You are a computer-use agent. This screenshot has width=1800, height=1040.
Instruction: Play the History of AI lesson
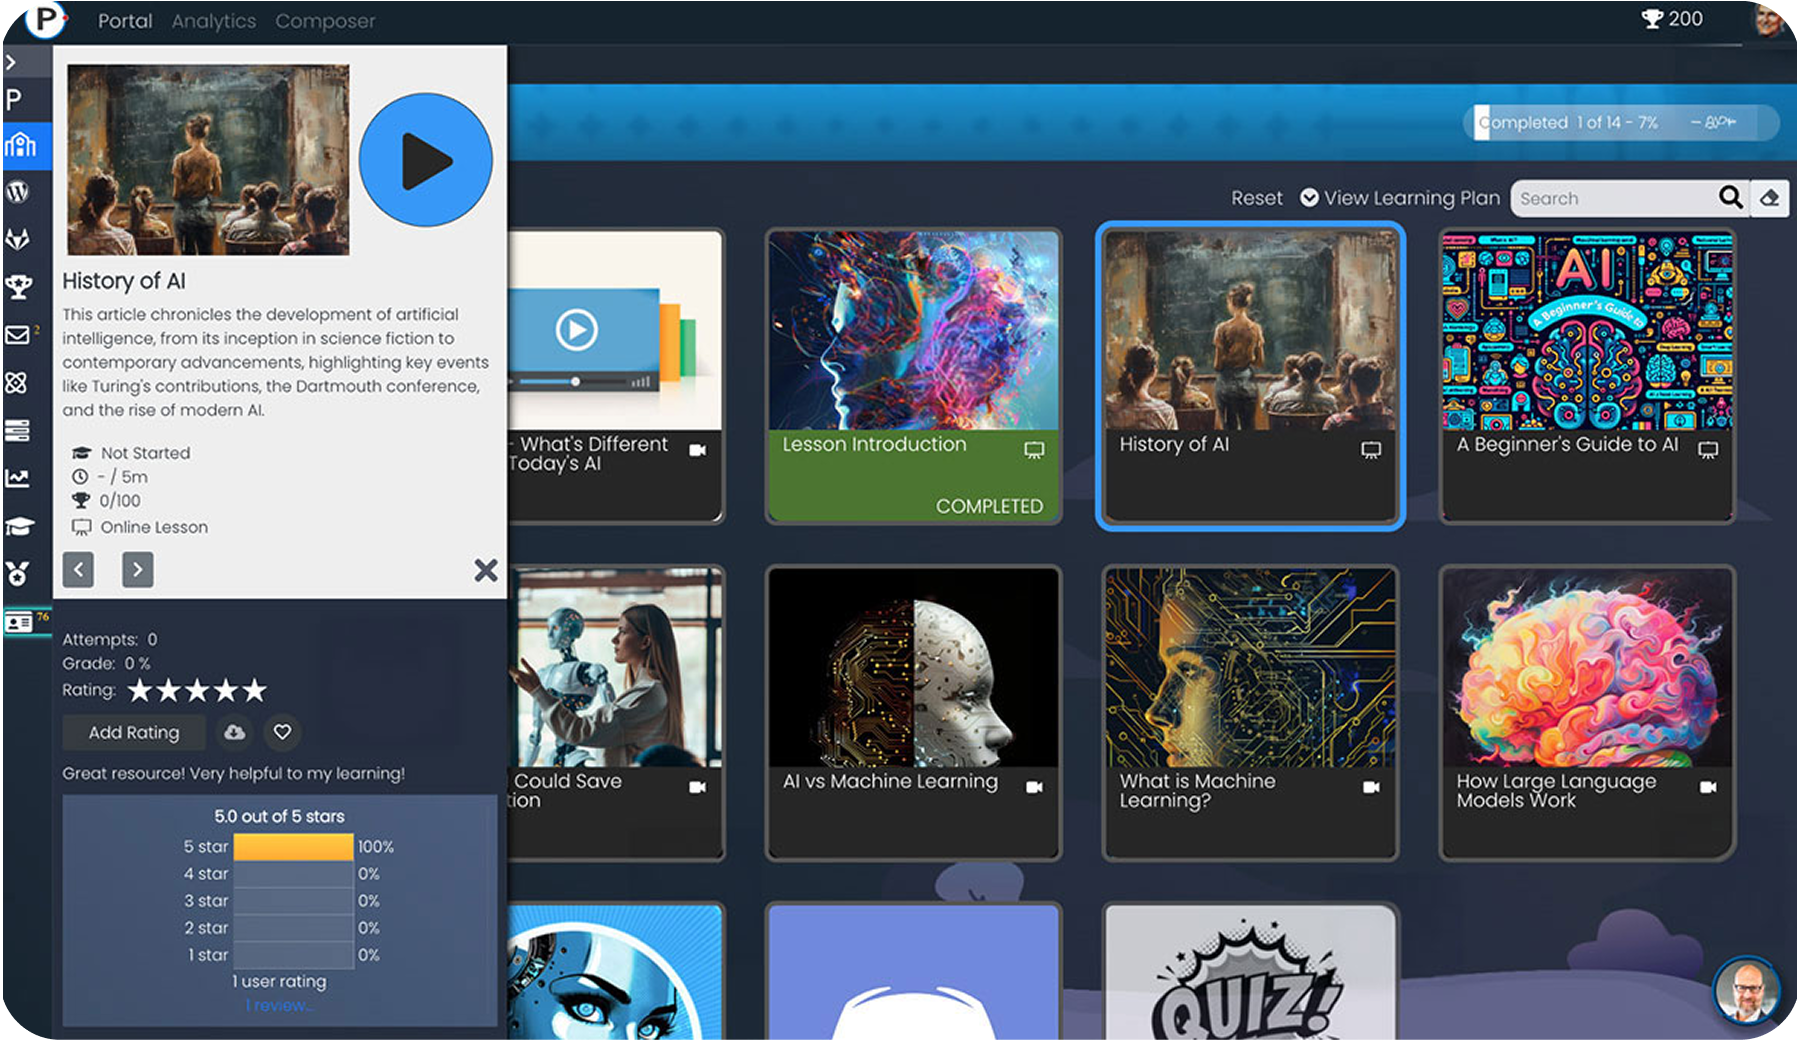click(425, 160)
